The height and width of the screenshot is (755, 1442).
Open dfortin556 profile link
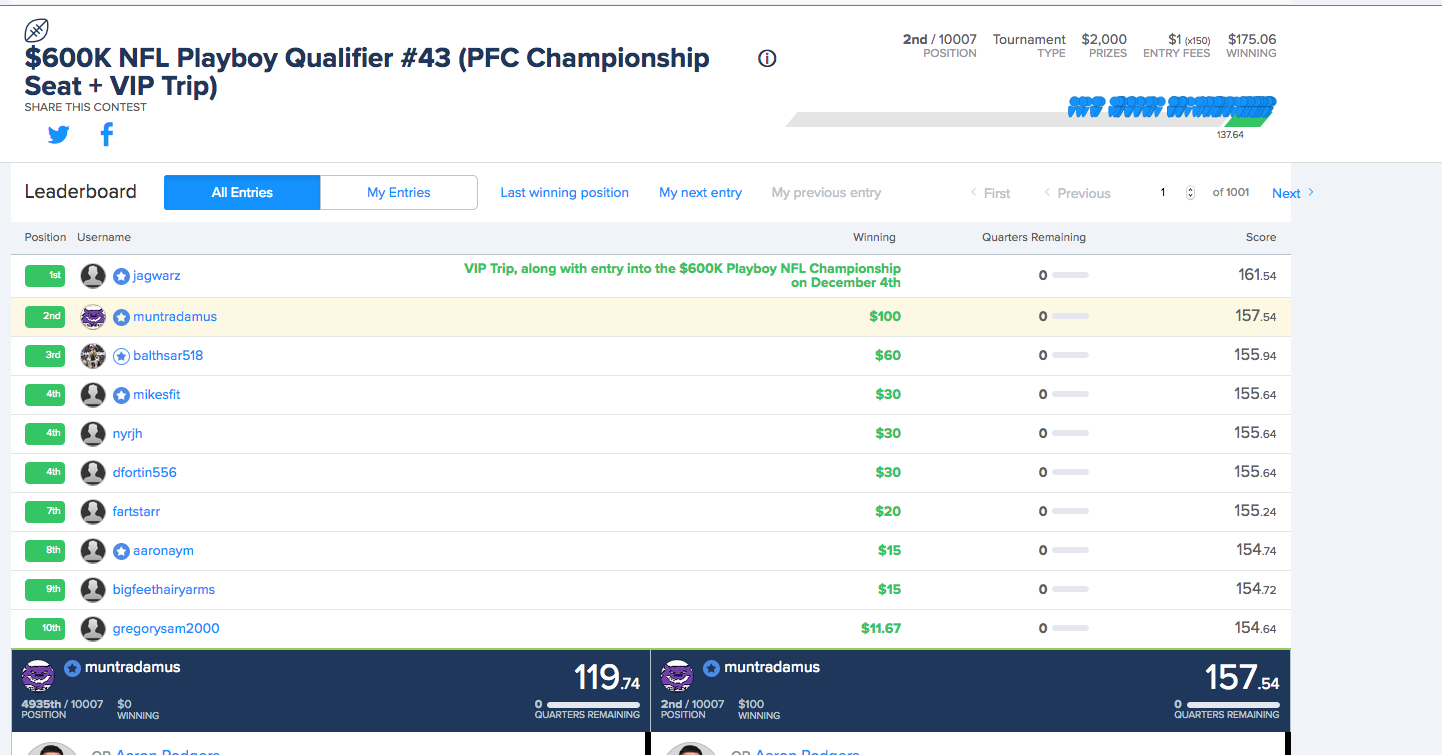coord(145,473)
